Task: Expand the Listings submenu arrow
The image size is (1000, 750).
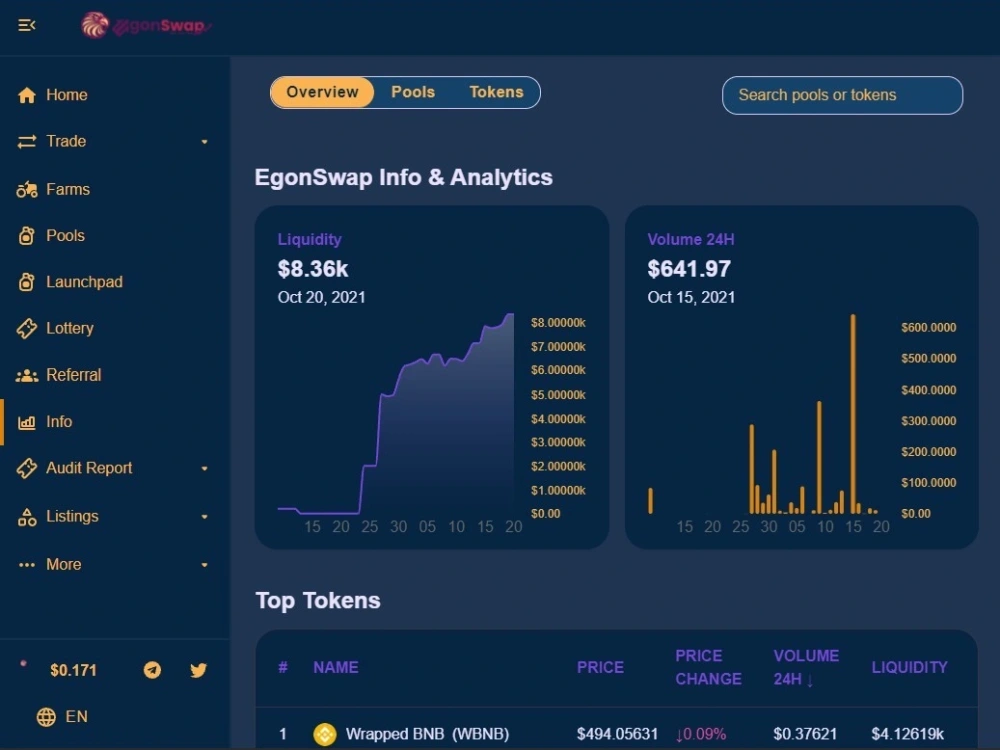Action: (x=205, y=517)
